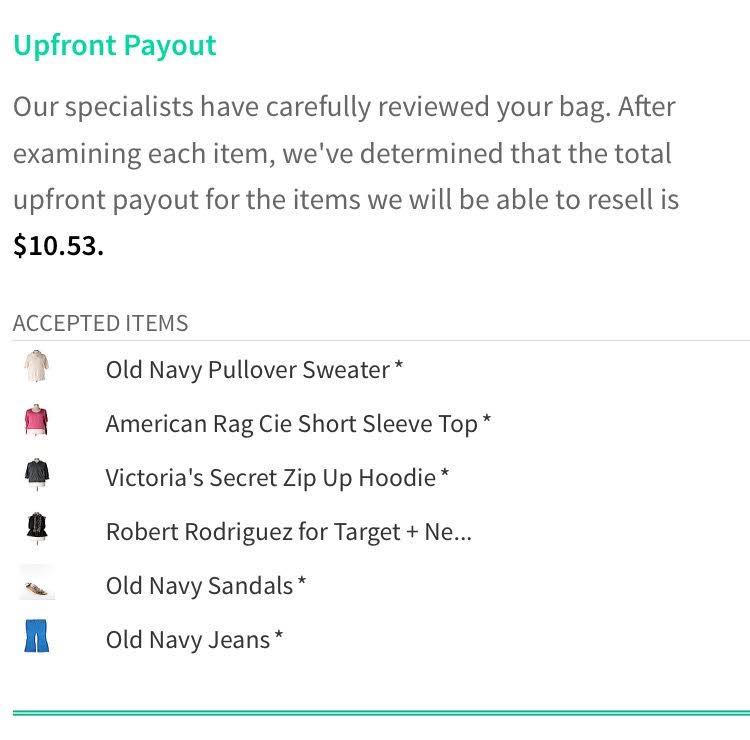Click the ACCEPTED ITEMS section header
Image resolution: width=750 pixels, height=740 pixels.
pyautogui.click(x=100, y=323)
